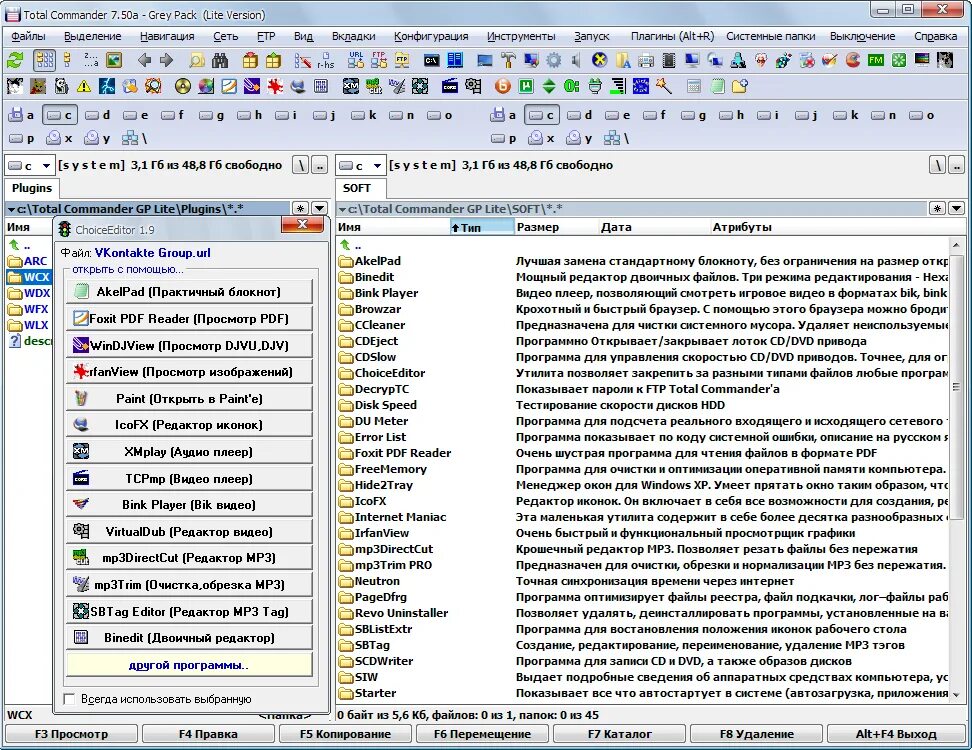Click the r-hs attributes toolbar icon

point(325,61)
